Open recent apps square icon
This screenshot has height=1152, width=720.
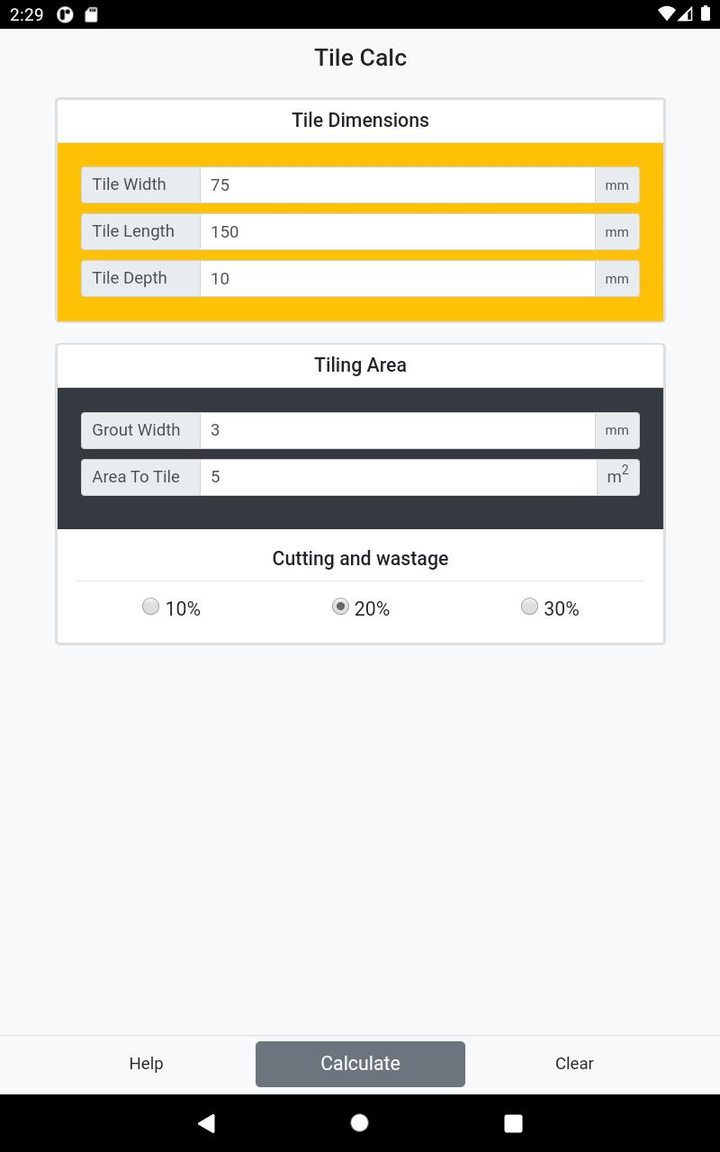(513, 1123)
